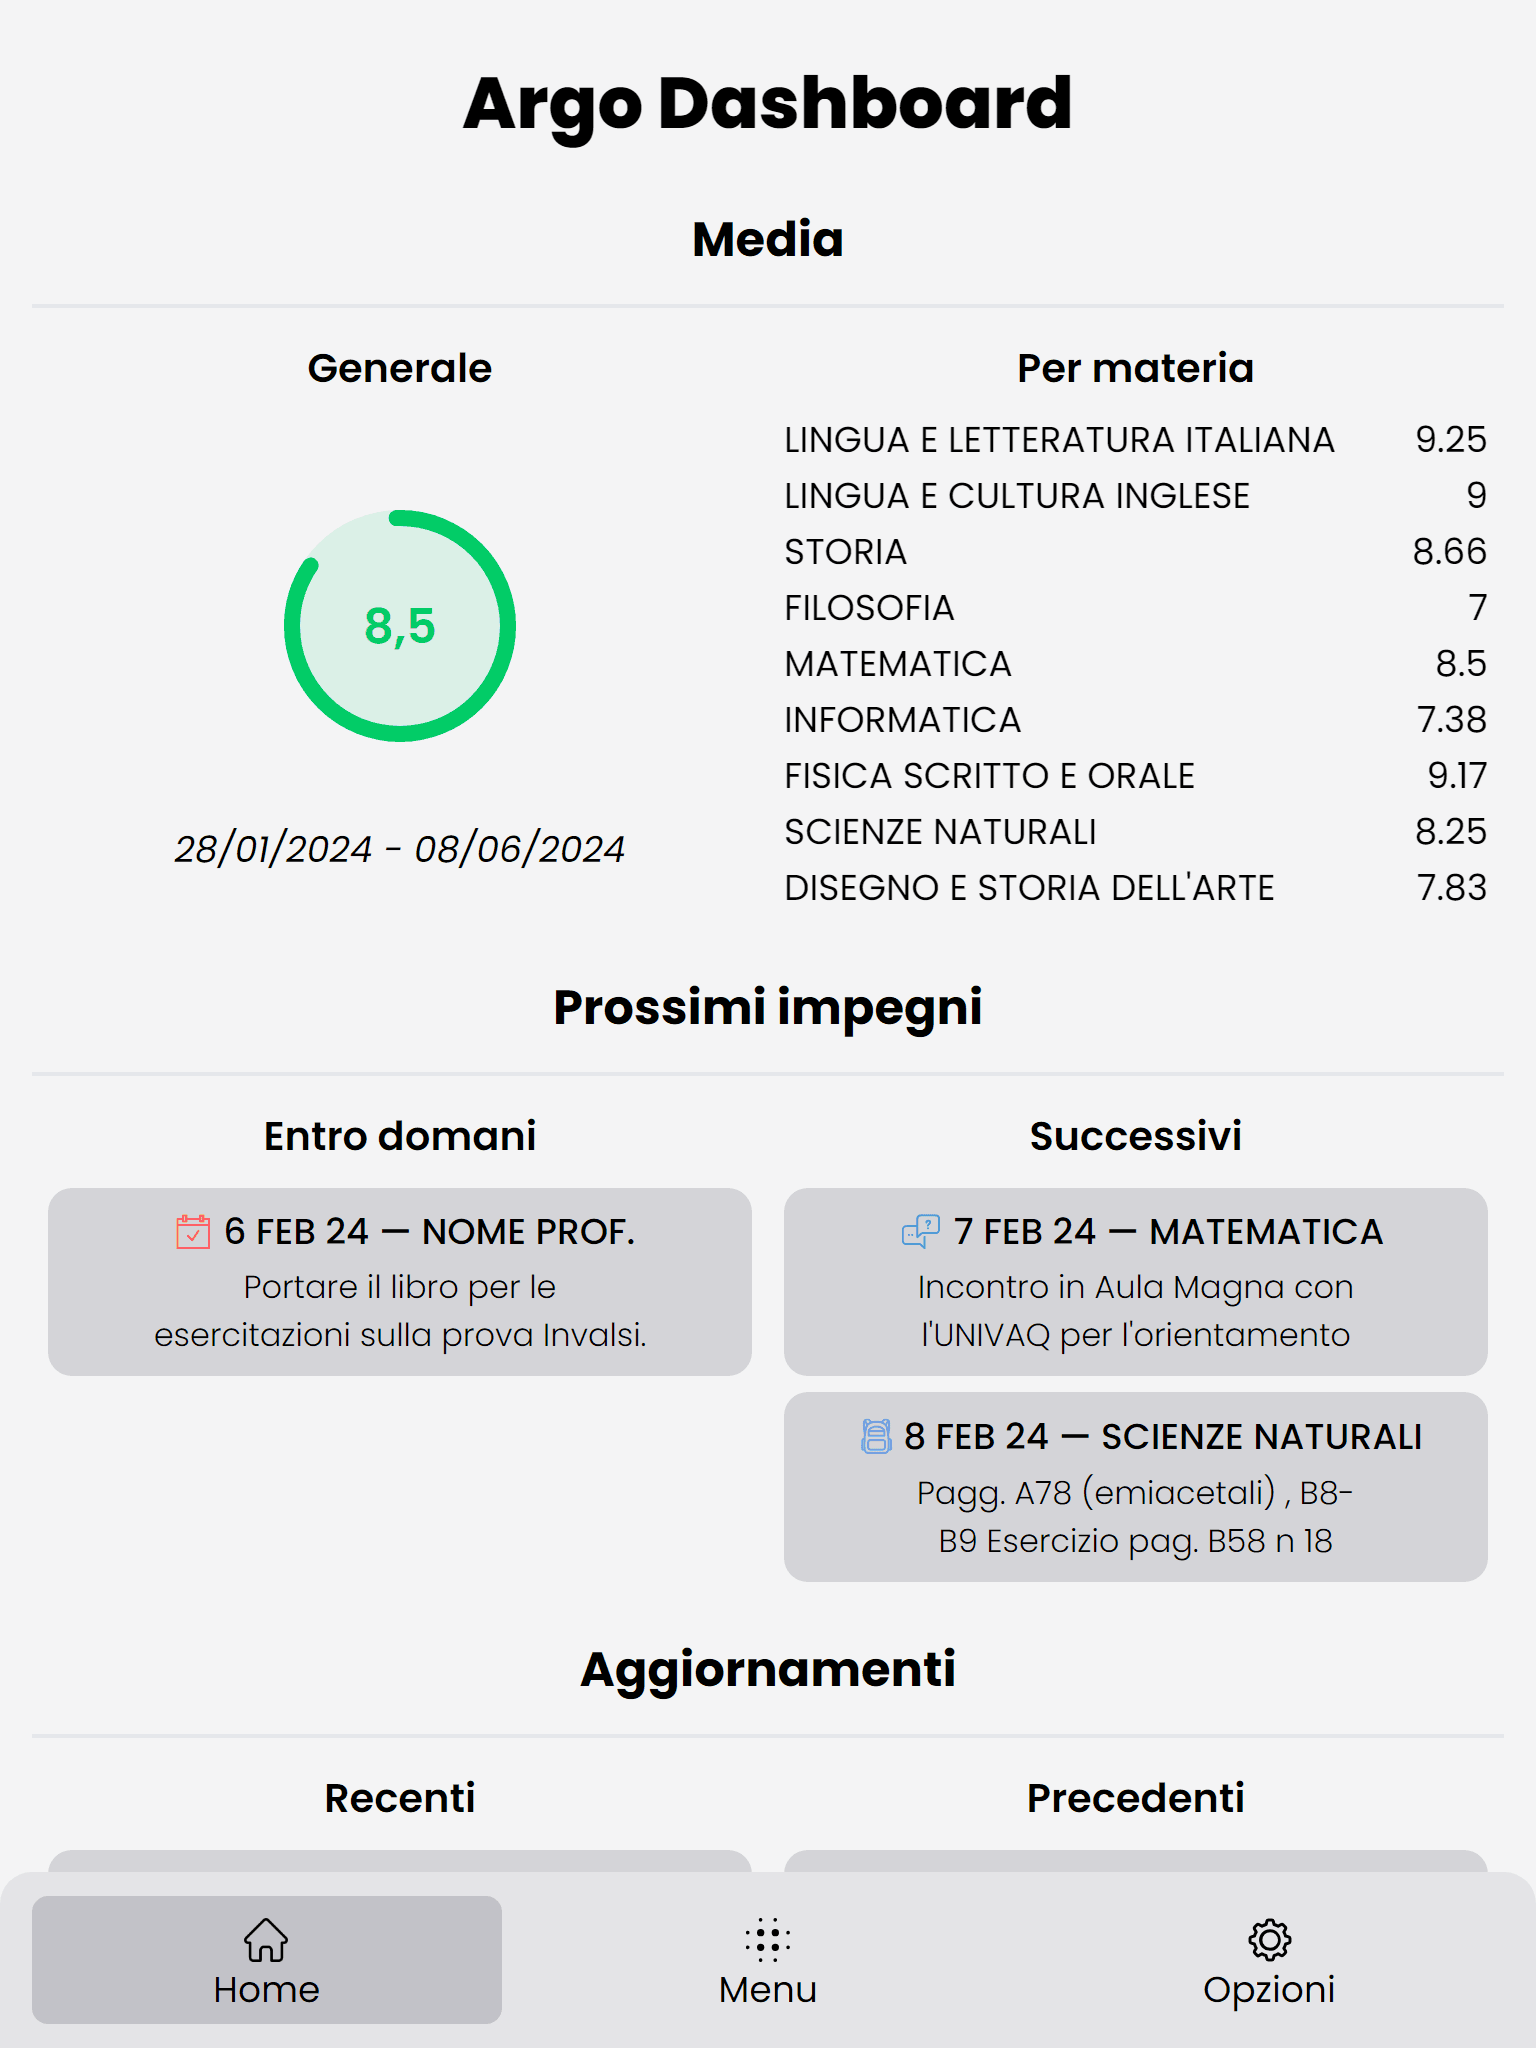The image size is (1536, 2048).
Task: Click the 28/01/2024 - 08/06/2024 date range
Action: [400, 849]
